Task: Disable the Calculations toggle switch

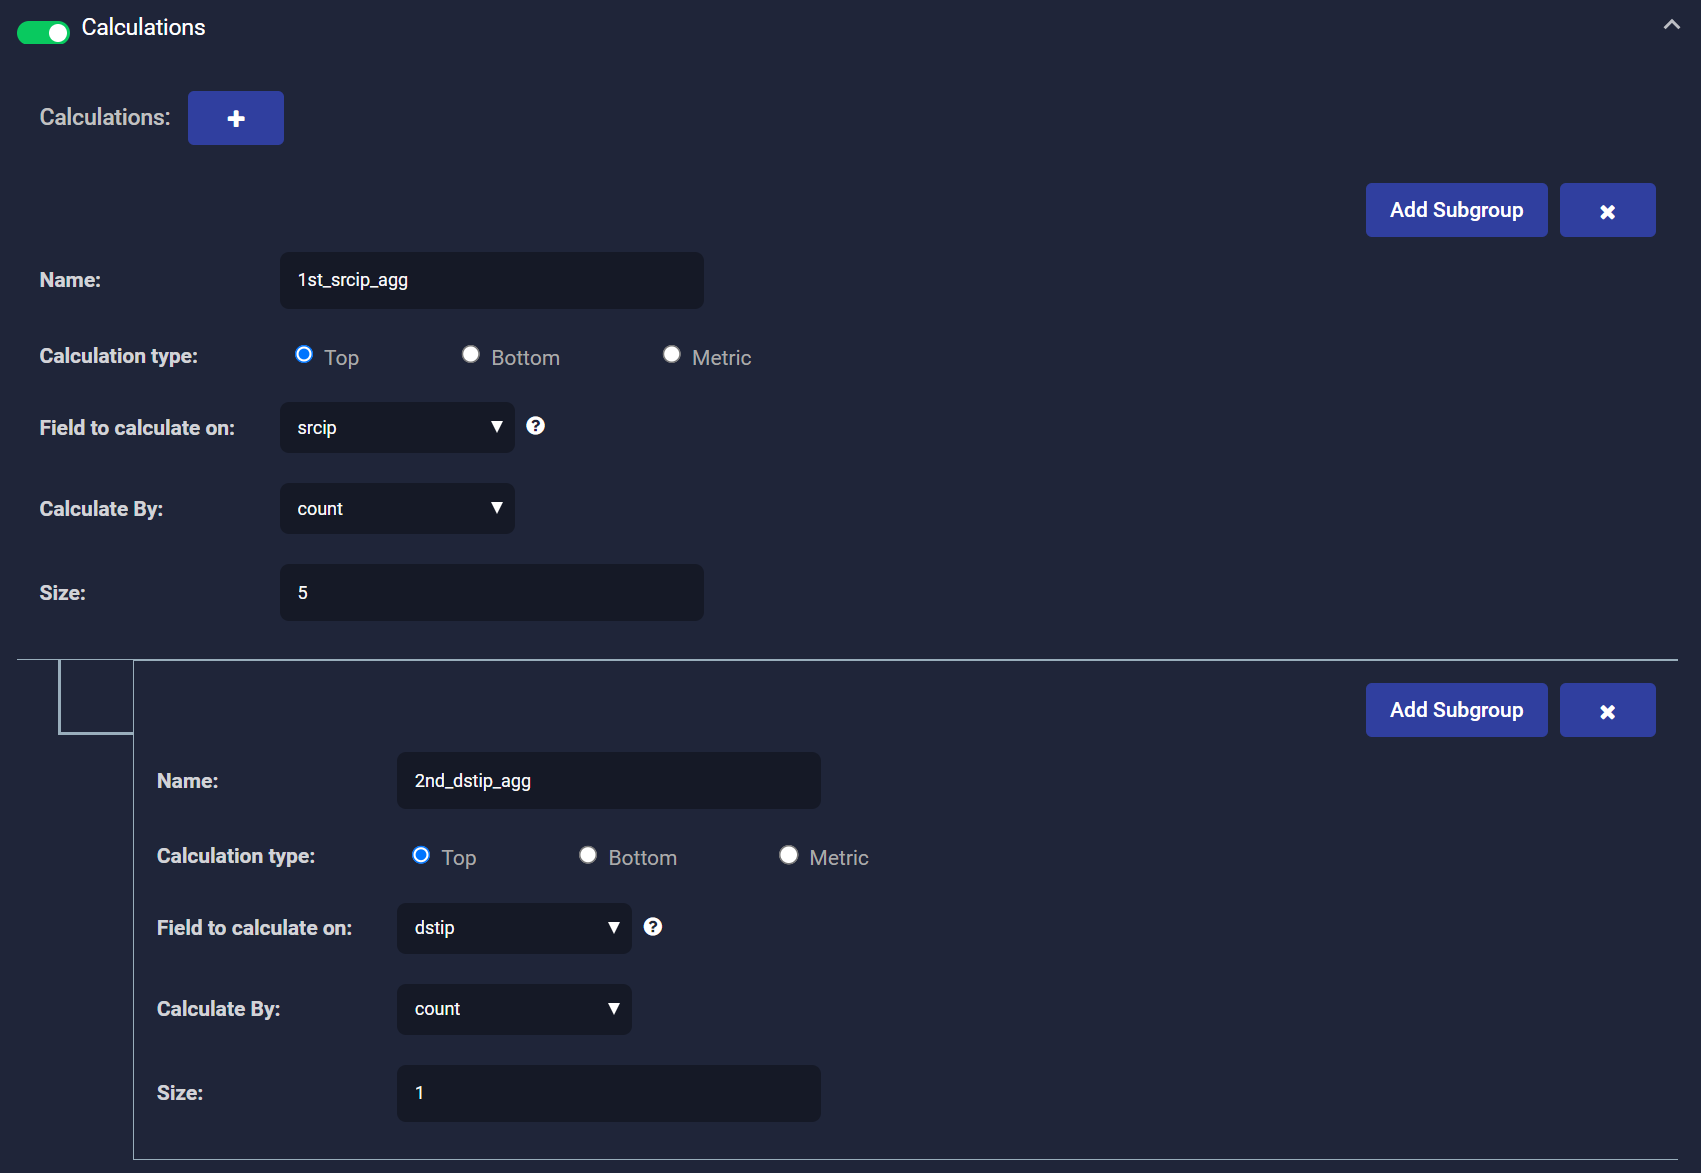Action: (x=43, y=32)
